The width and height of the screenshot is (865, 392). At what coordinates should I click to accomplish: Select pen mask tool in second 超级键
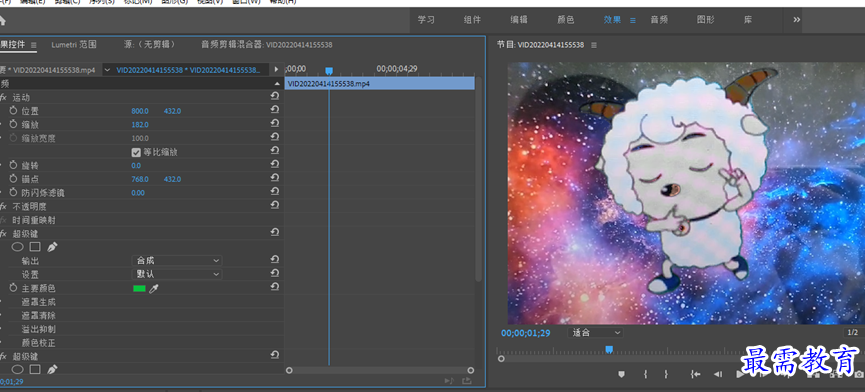(52, 369)
